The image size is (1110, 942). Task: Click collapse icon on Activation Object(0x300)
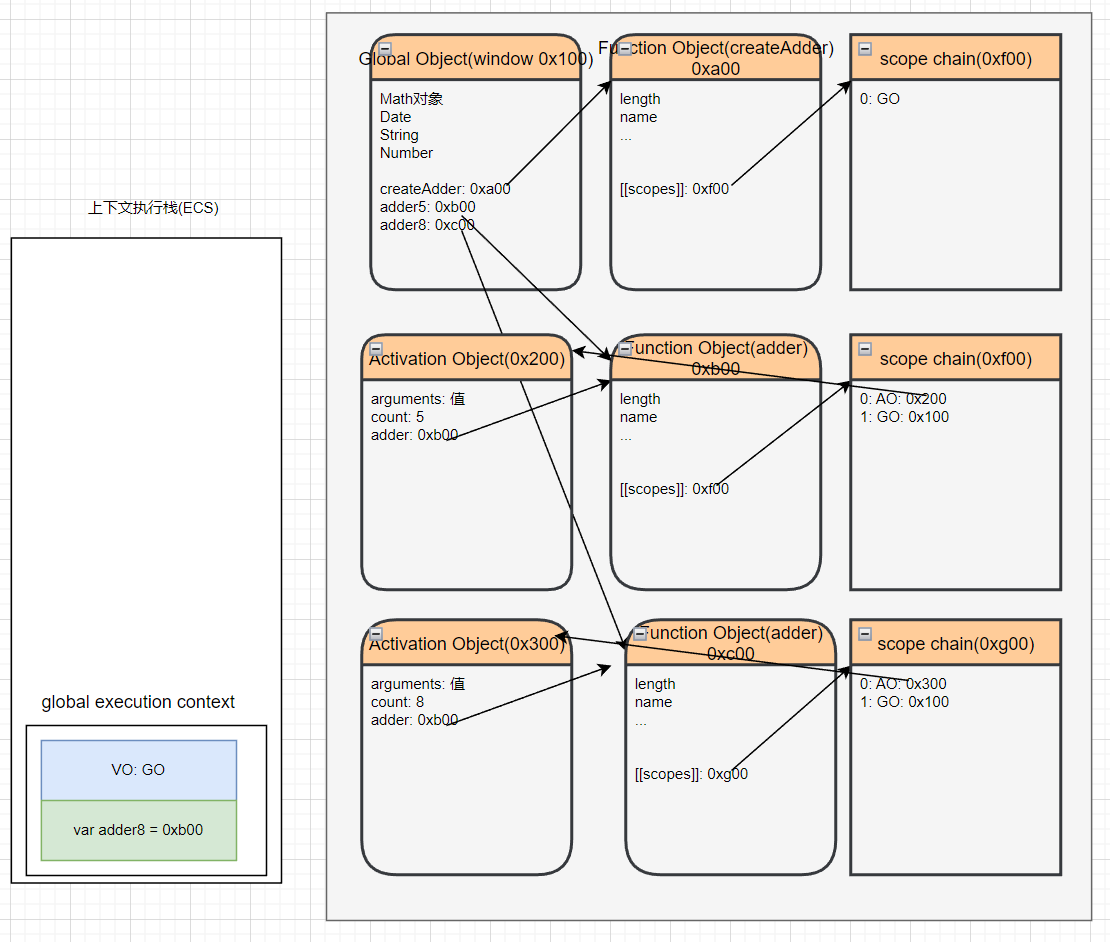376,634
